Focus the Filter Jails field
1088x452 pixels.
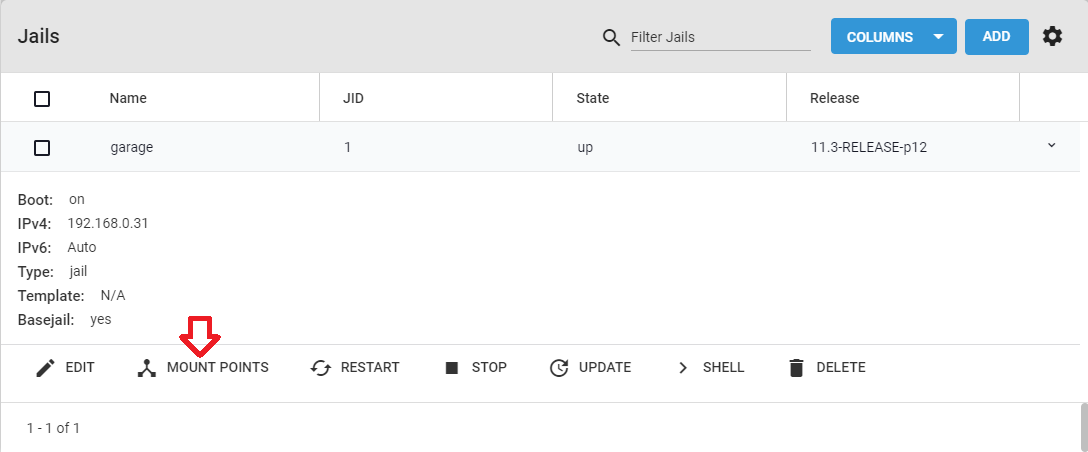720,37
